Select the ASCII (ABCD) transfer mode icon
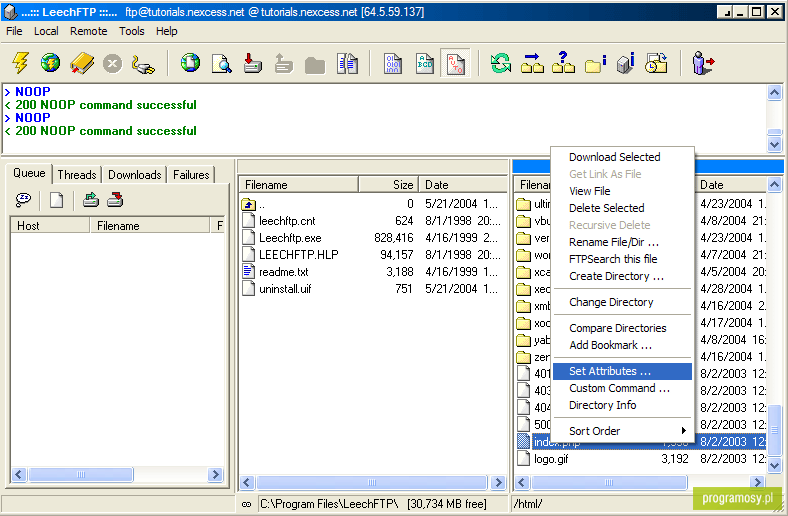 pyautogui.click(x=425, y=64)
